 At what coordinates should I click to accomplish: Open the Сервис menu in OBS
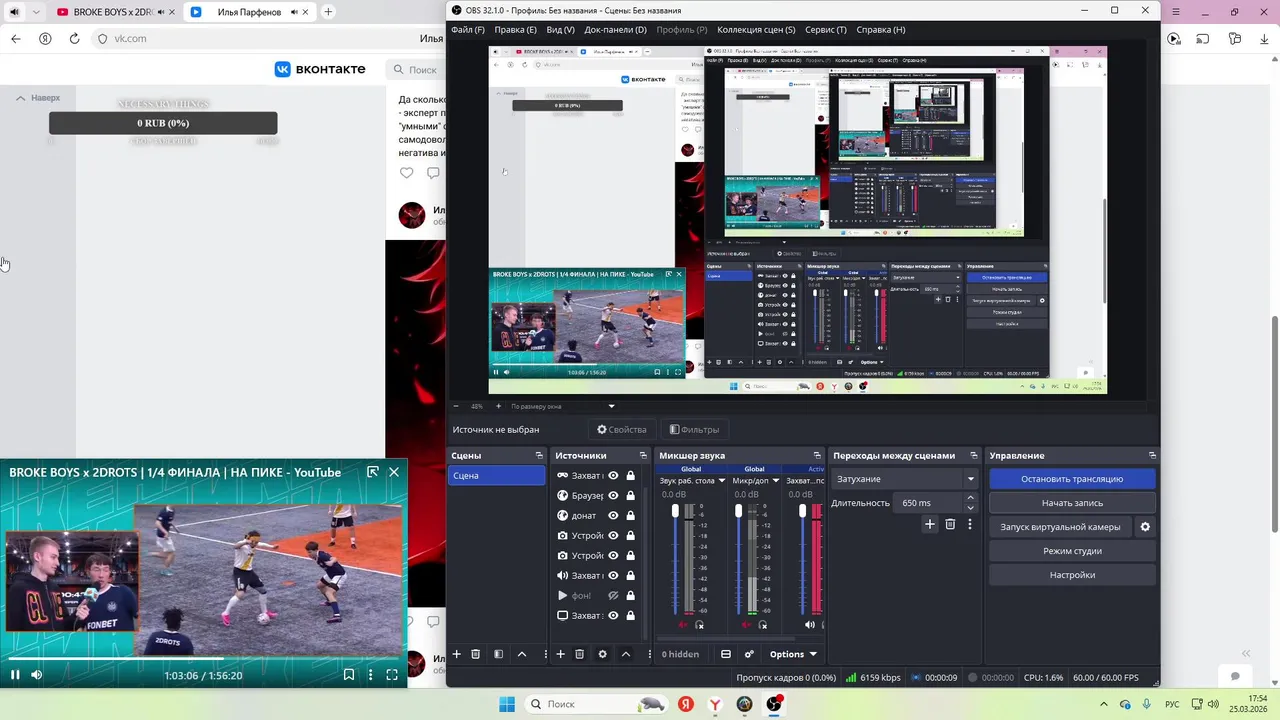(825, 30)
